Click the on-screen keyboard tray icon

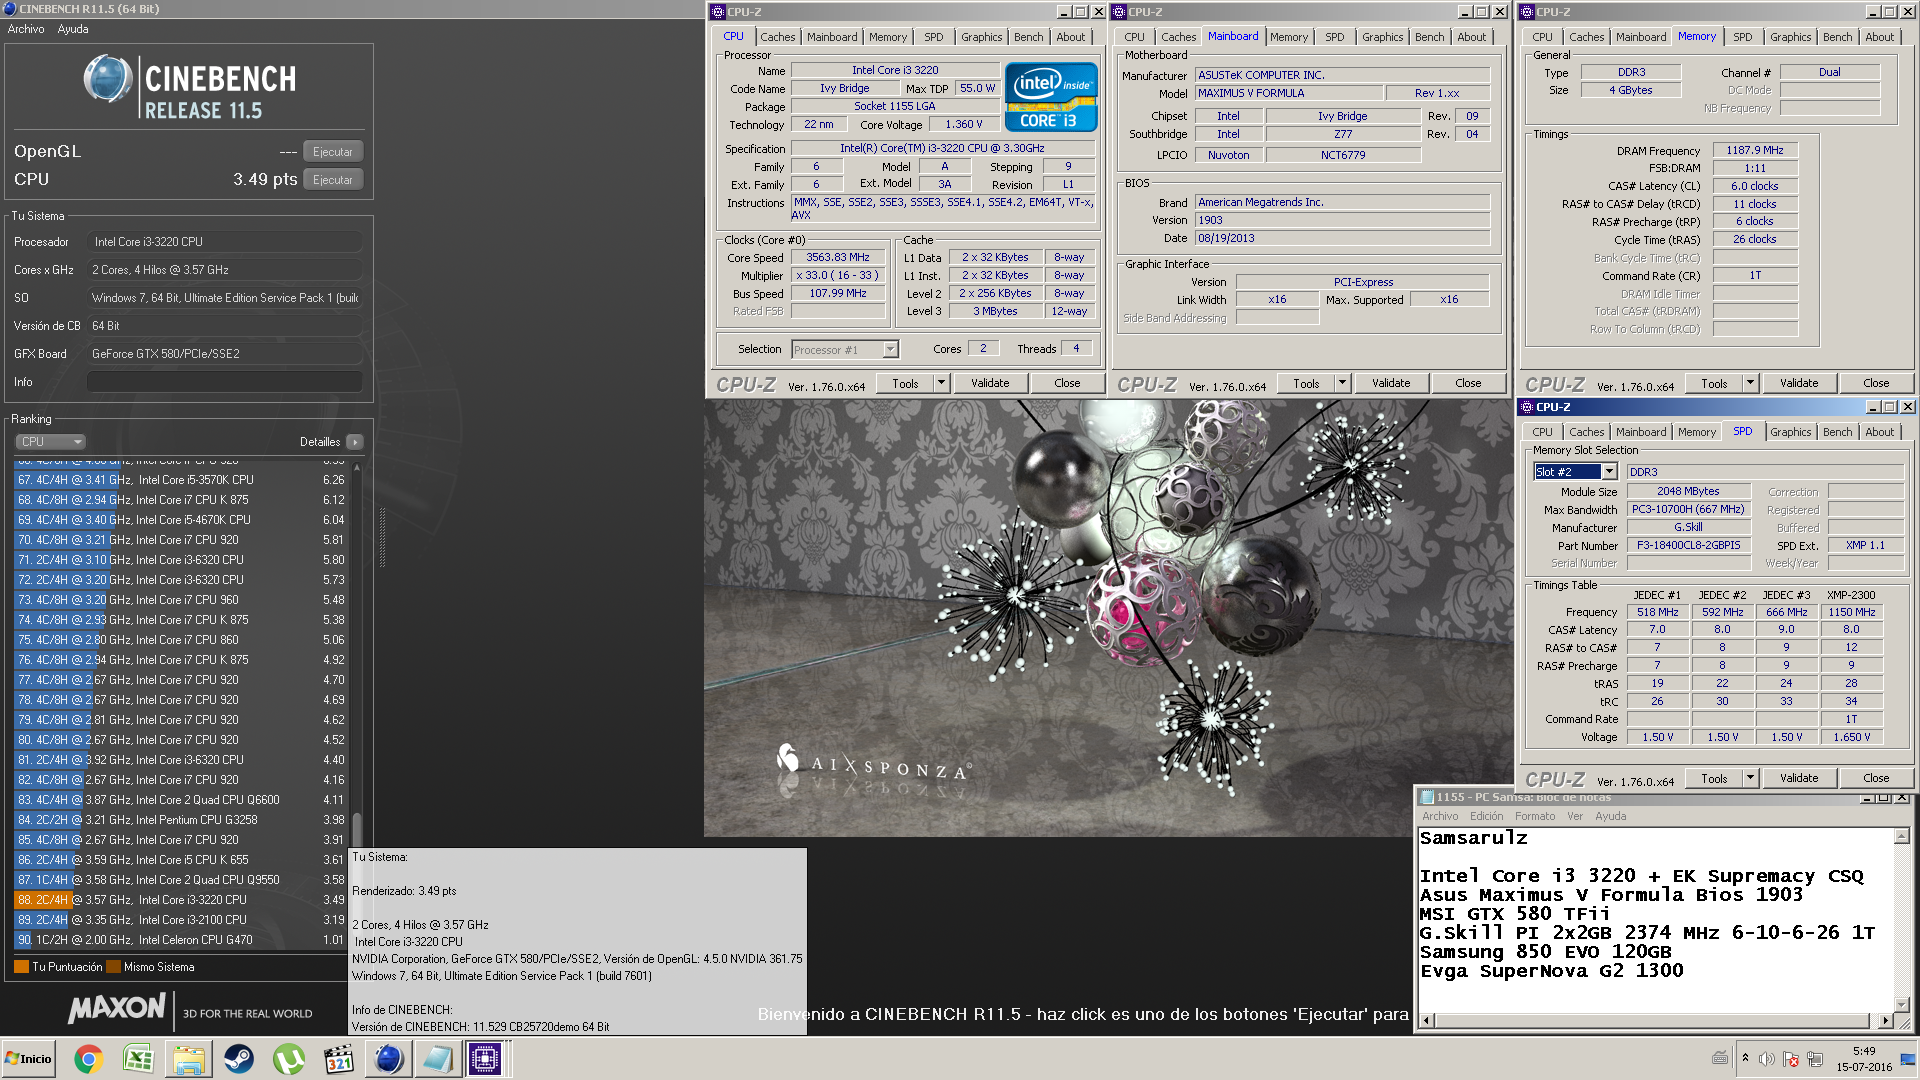pyautogui.click(x=1720, y=1058)
